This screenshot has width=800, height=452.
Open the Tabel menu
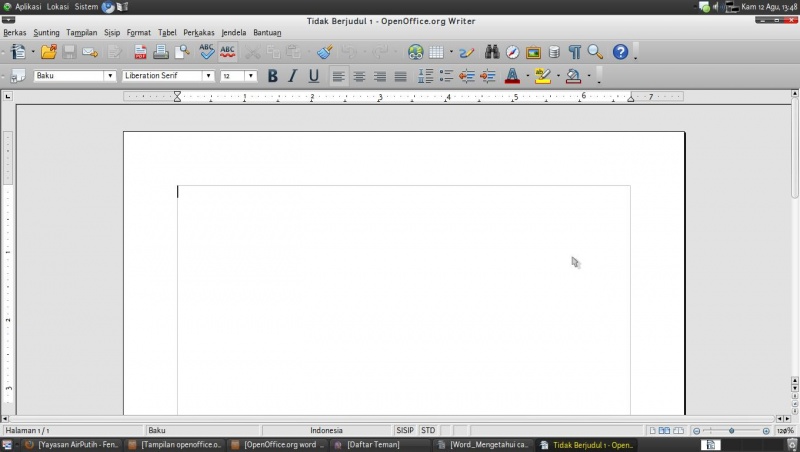167,32
